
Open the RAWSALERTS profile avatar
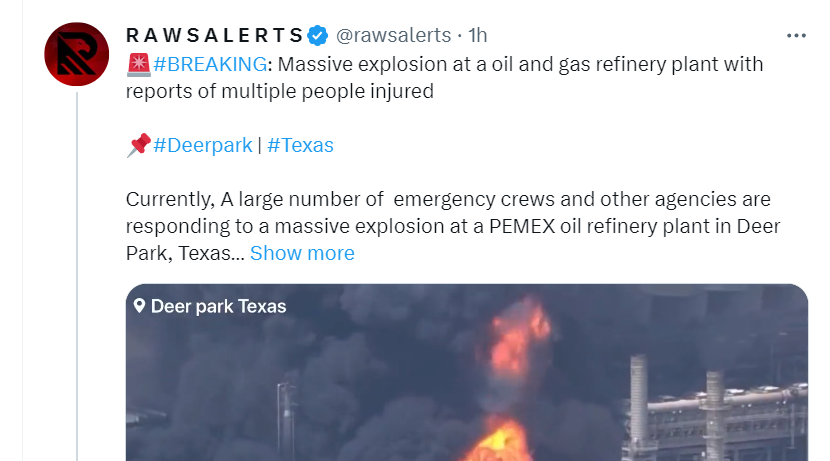[x=77, y=54]
